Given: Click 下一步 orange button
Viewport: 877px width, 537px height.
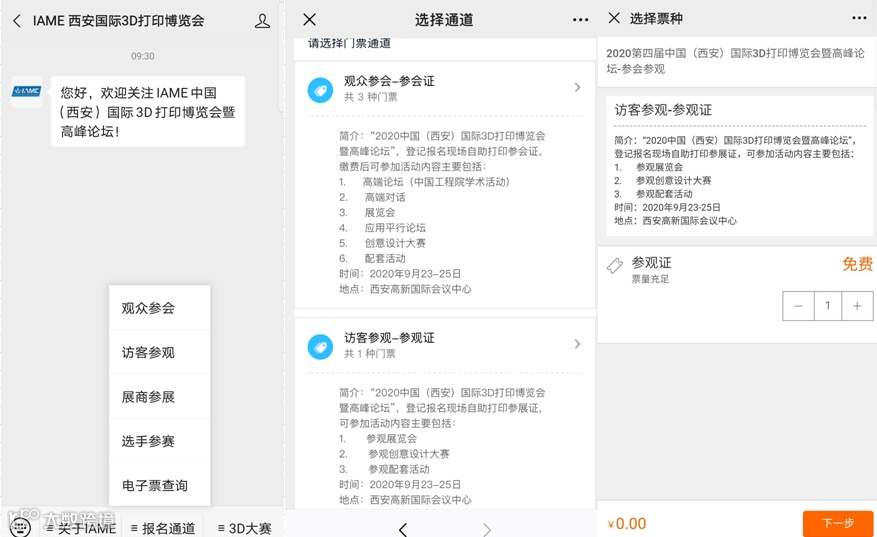Looking at the screenshot, I should (838, 524).
